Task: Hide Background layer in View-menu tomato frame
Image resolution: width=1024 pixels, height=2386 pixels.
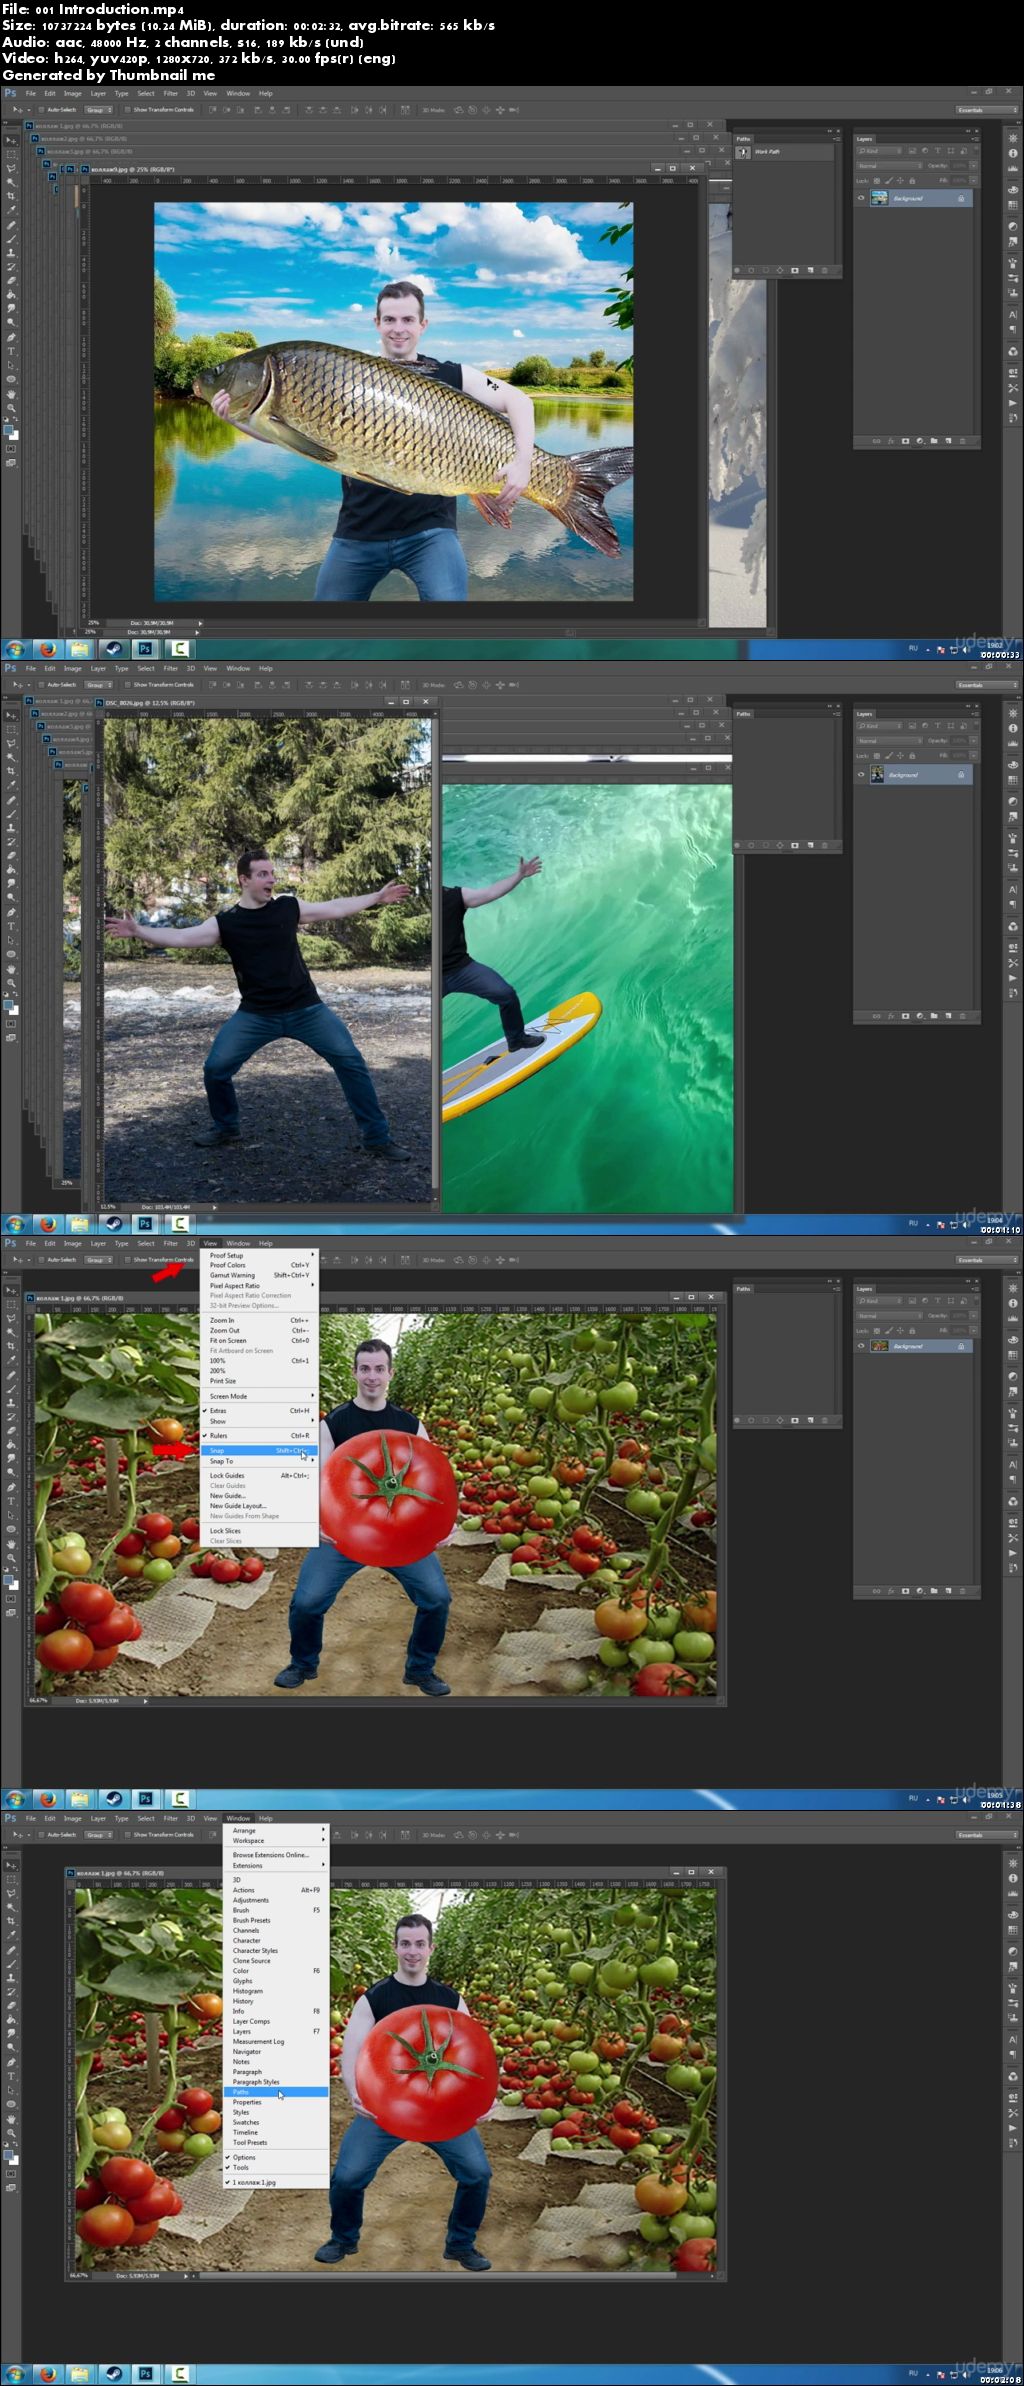Action: 861,1346
